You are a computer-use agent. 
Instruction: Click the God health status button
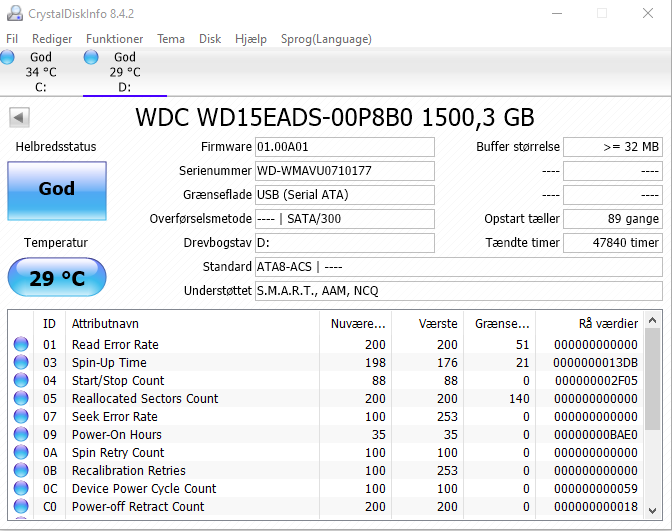coord(57,191)
